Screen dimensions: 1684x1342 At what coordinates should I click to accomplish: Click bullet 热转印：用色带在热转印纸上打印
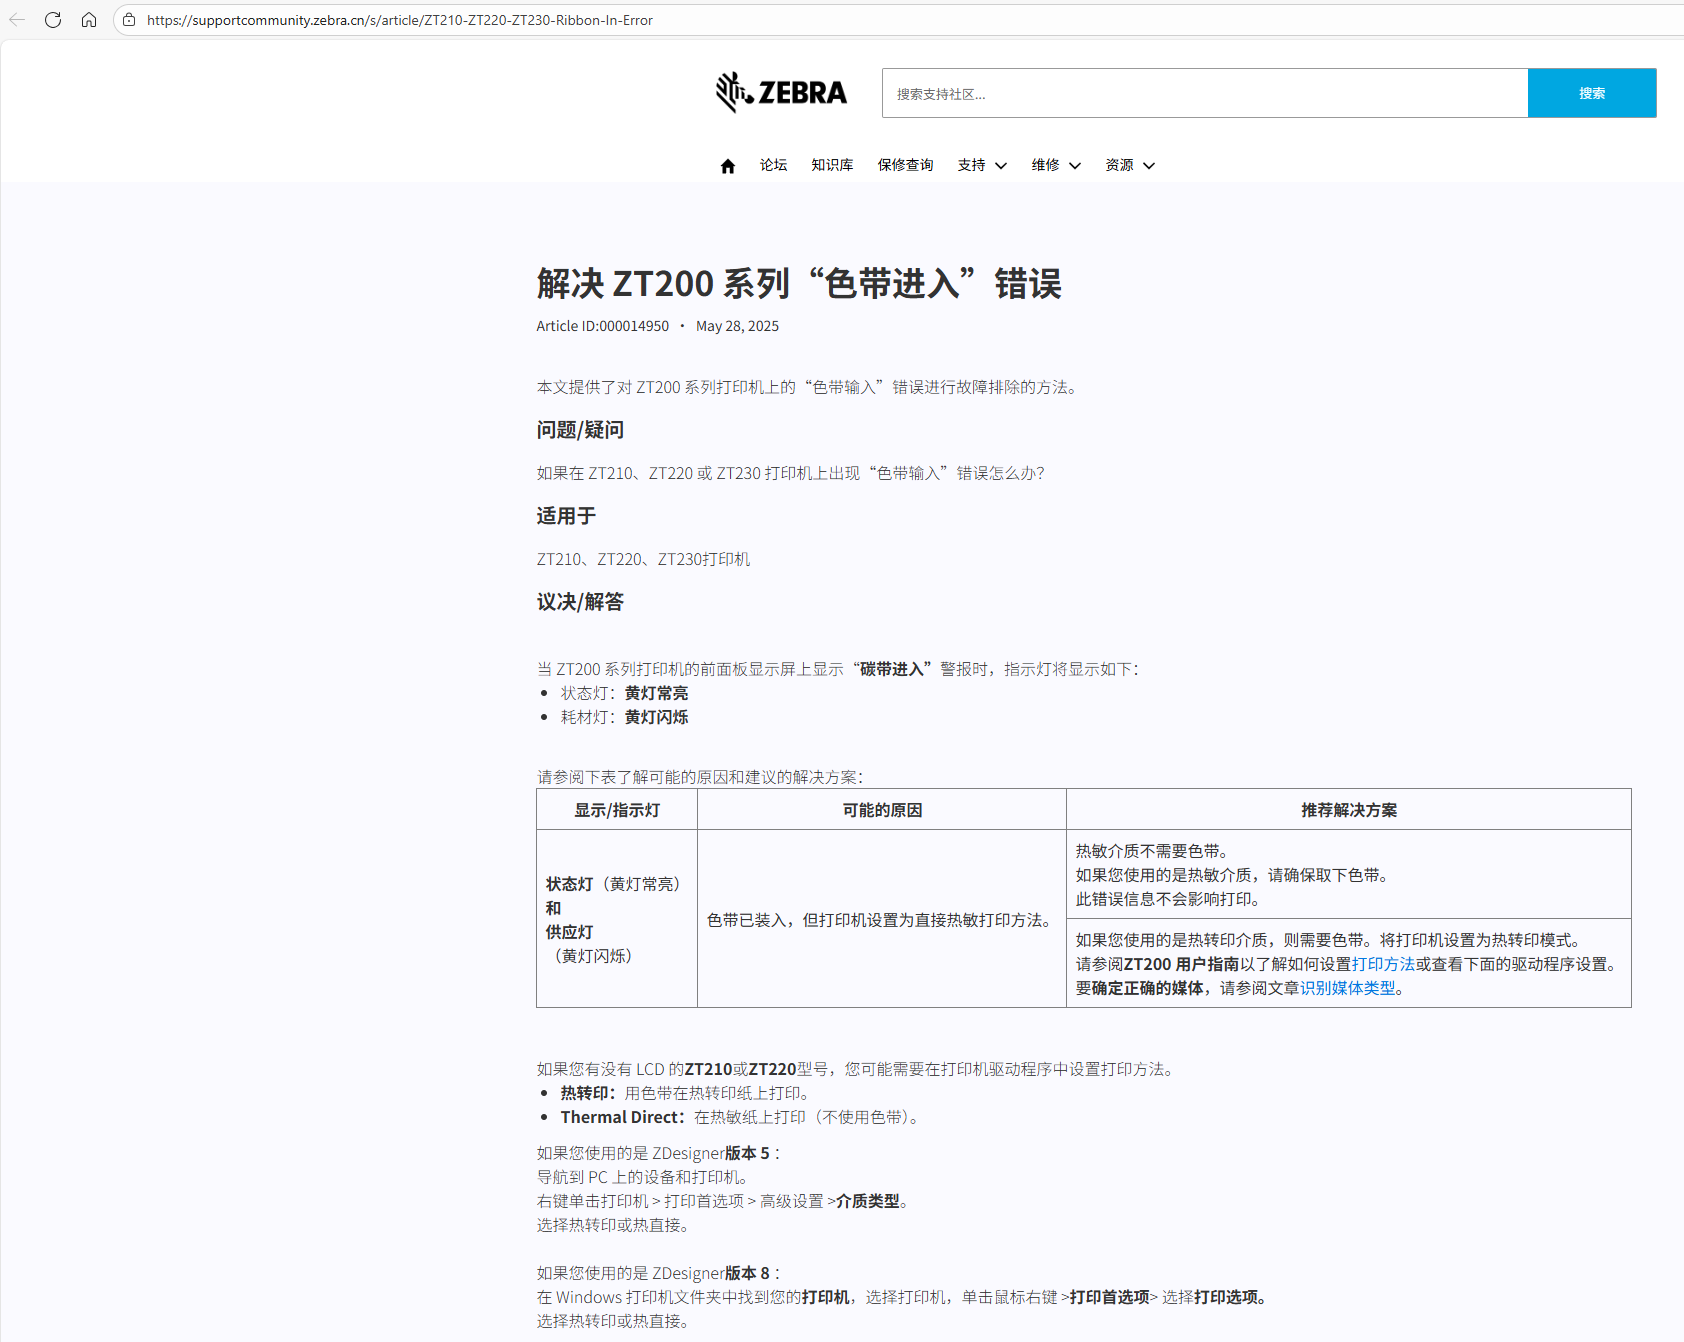coord(688,1093)
